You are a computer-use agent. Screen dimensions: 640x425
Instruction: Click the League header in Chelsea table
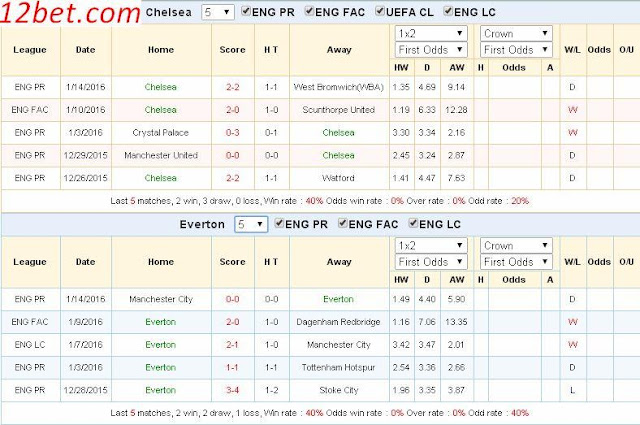[30, 50]
